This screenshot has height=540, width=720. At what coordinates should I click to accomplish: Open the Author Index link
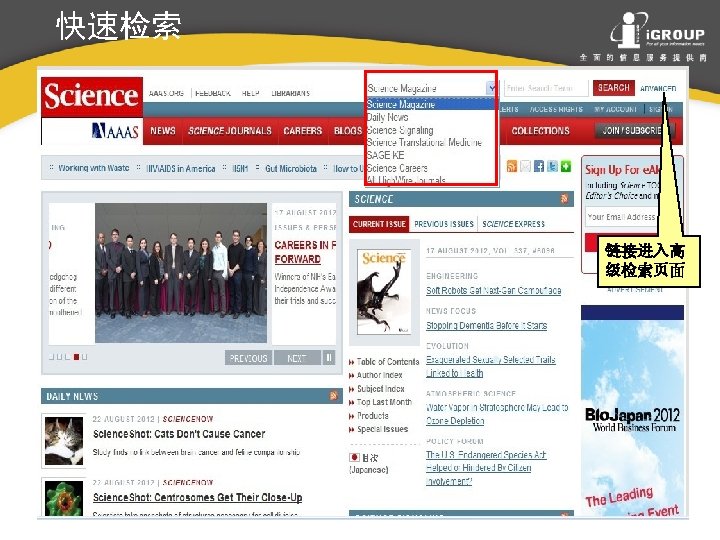tap(379, 375)
